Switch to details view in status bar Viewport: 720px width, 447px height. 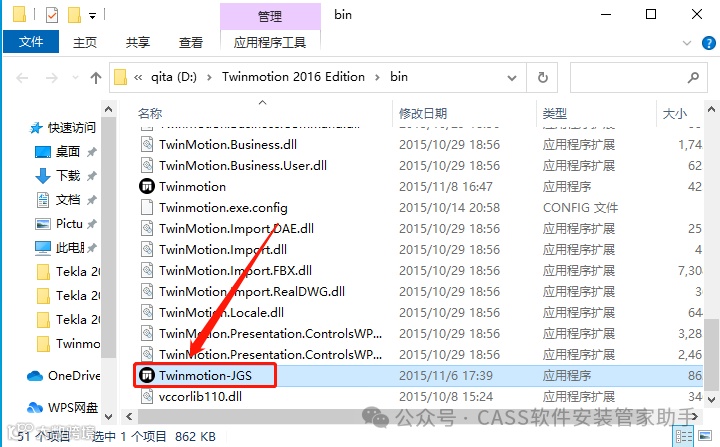pyautogui.click(x=683, y=436)
